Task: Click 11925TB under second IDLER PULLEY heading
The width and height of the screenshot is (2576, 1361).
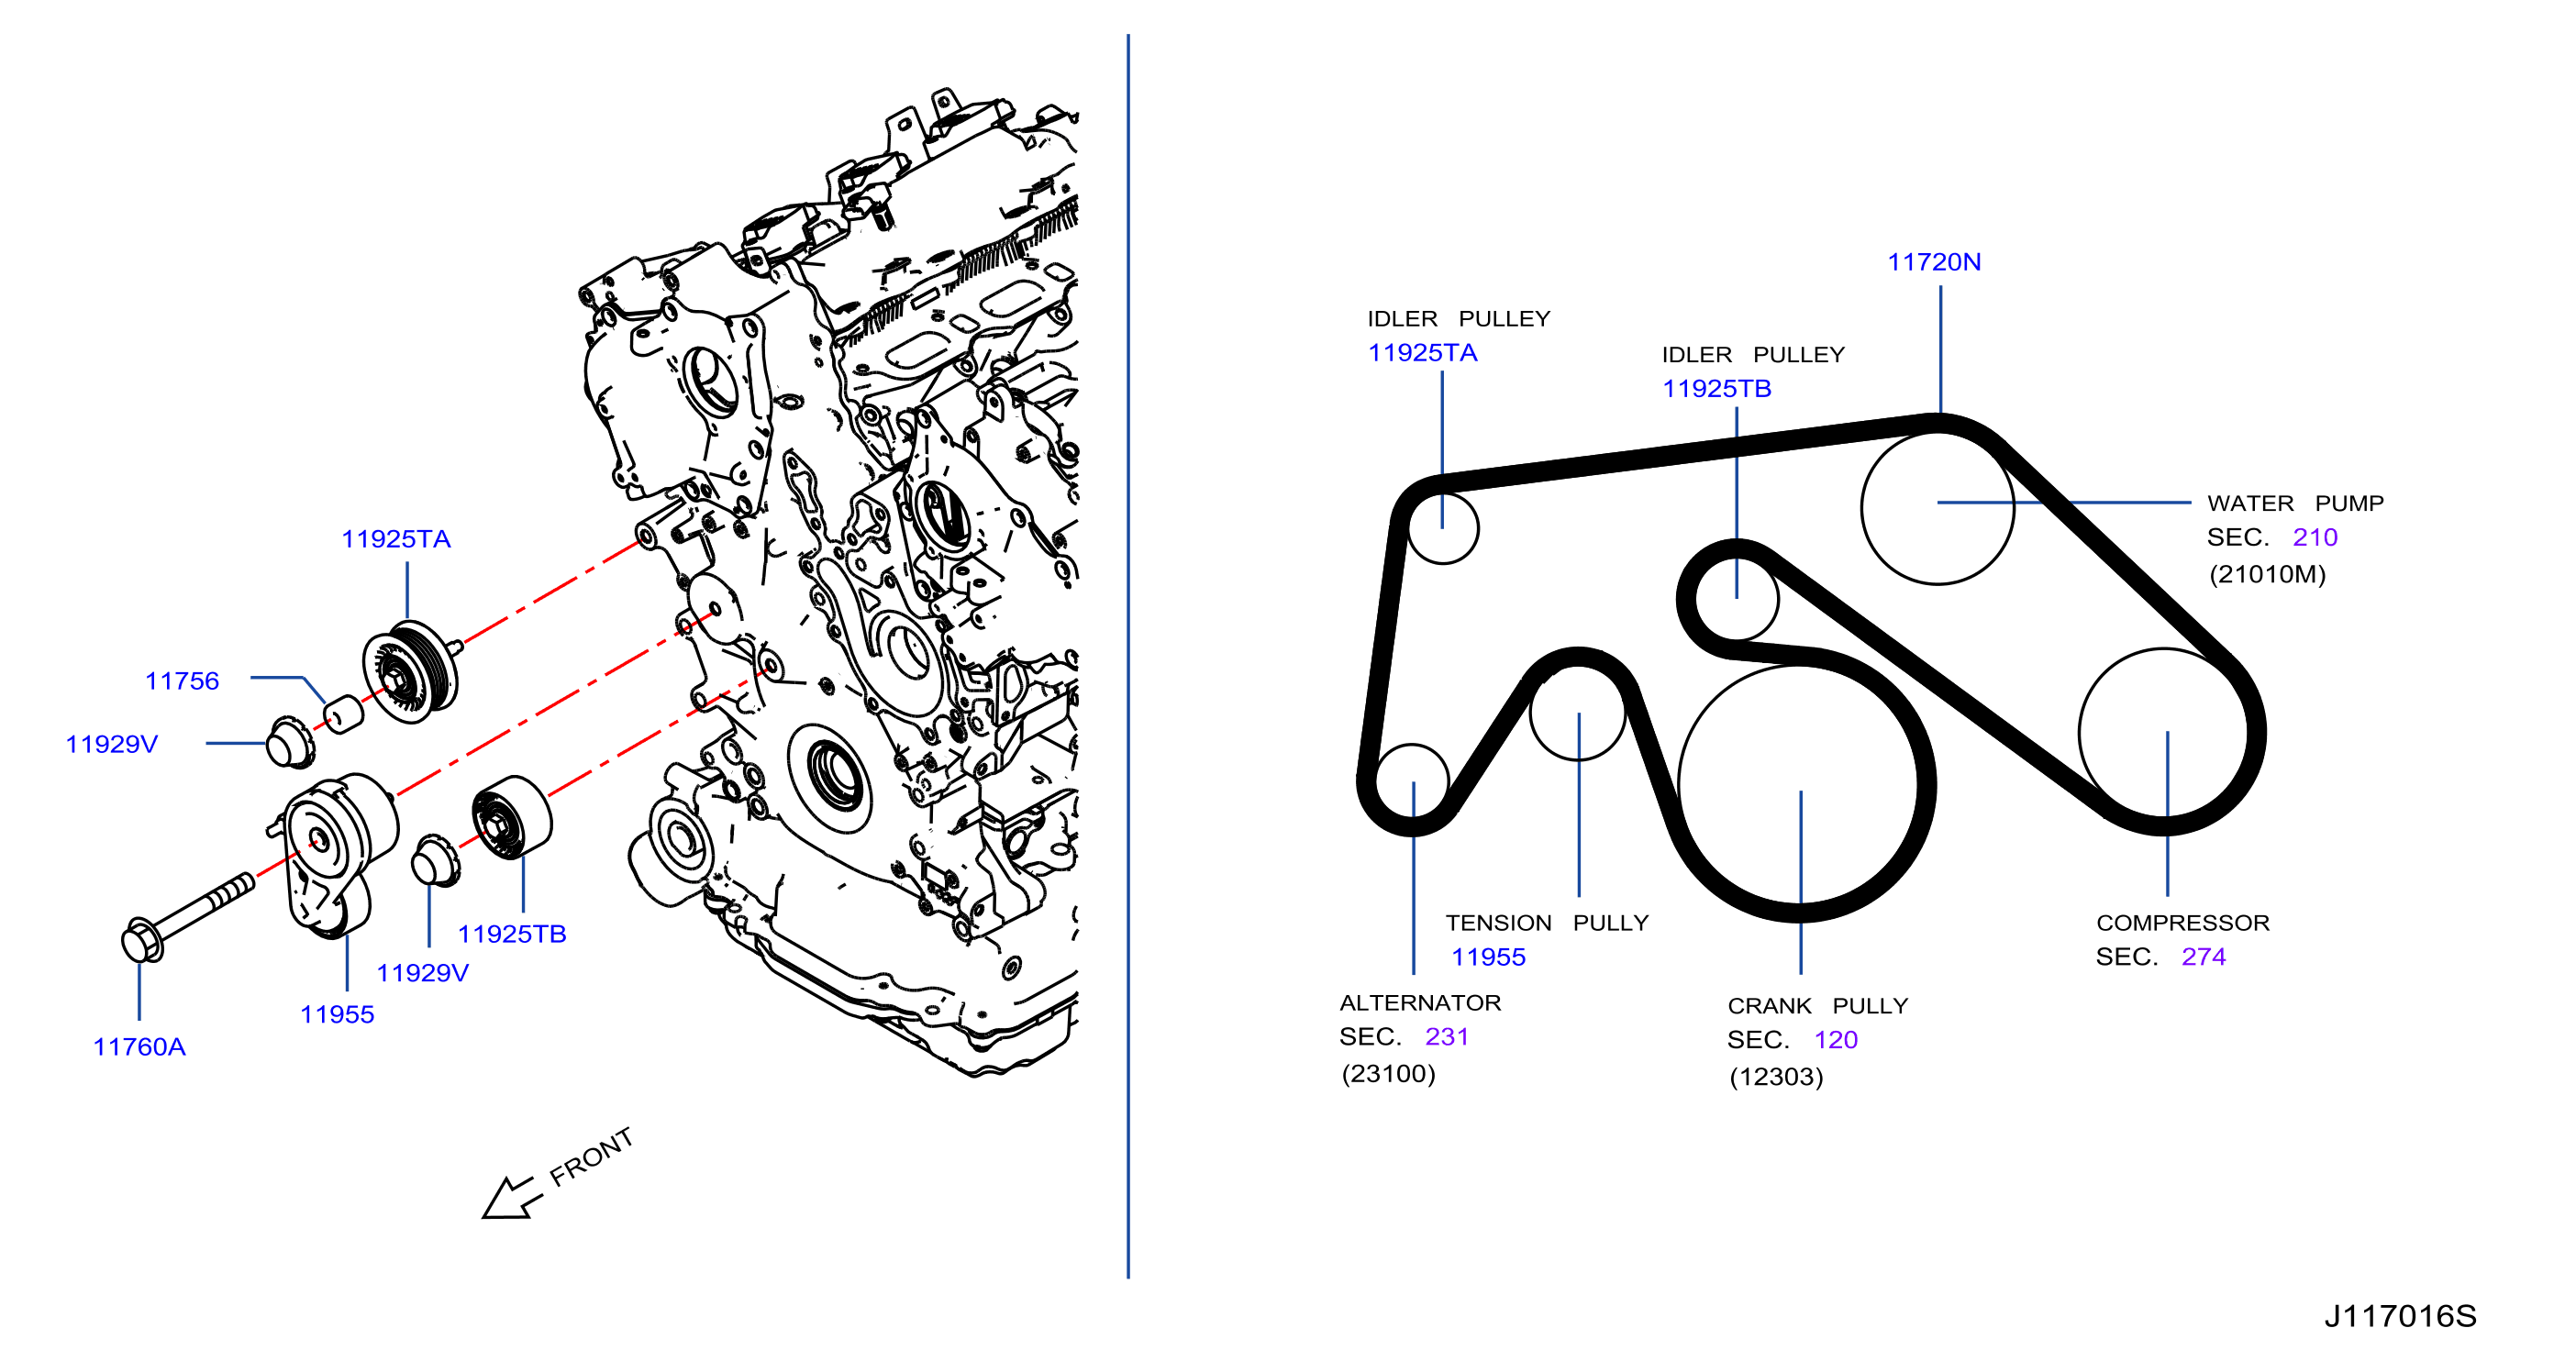Action: (1716, 389)
